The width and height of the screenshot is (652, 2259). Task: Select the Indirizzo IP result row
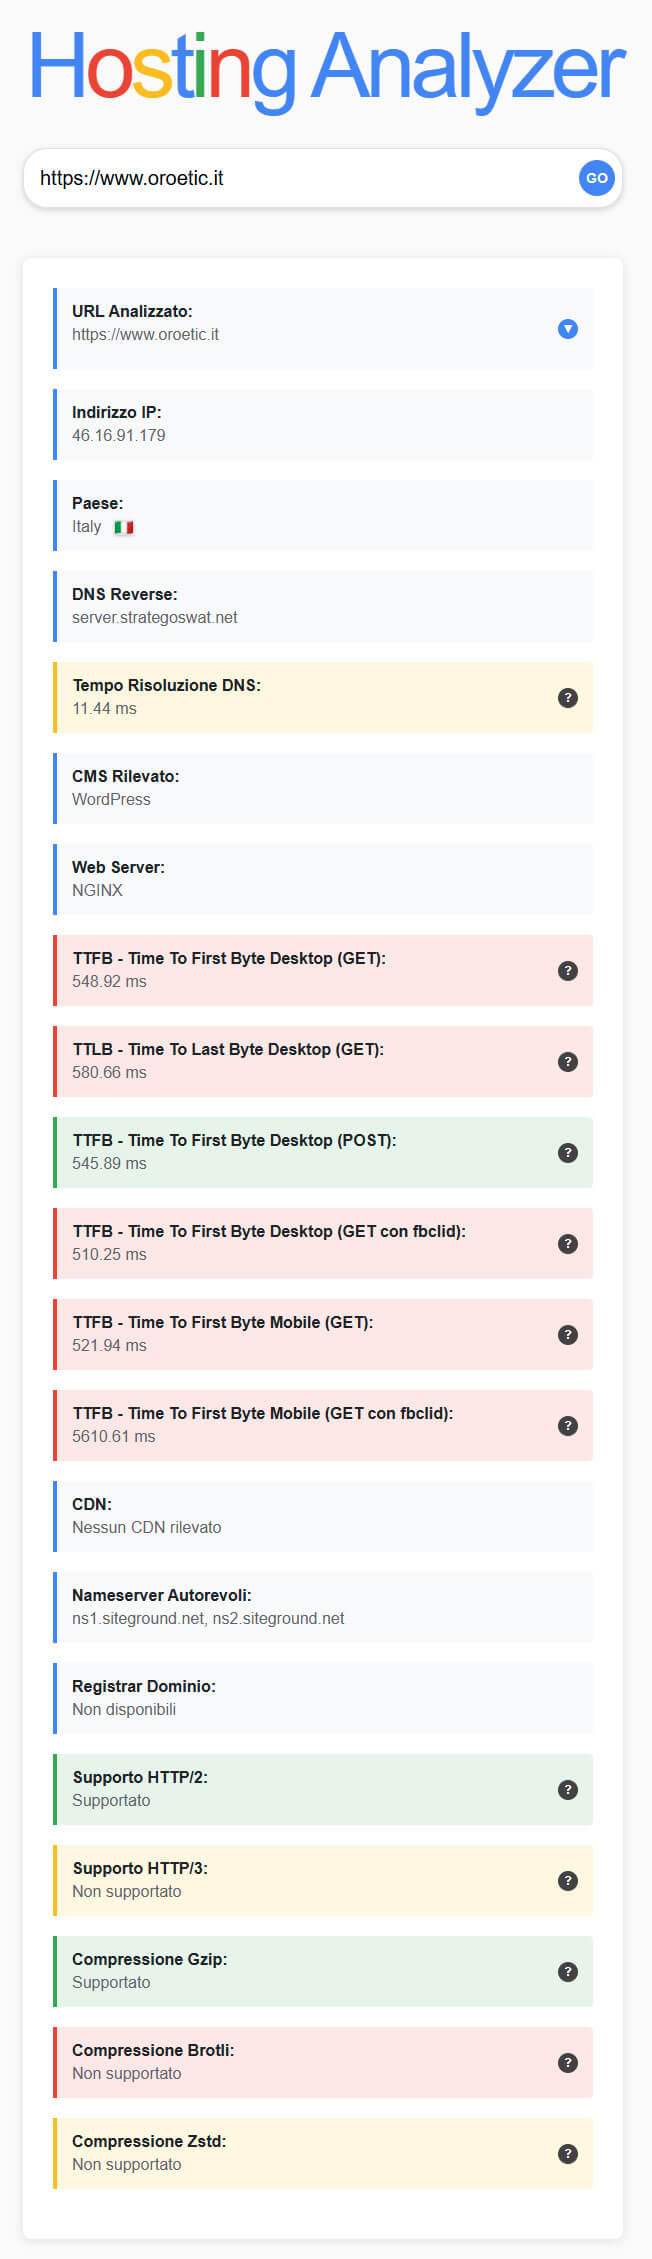click(322, 424)
